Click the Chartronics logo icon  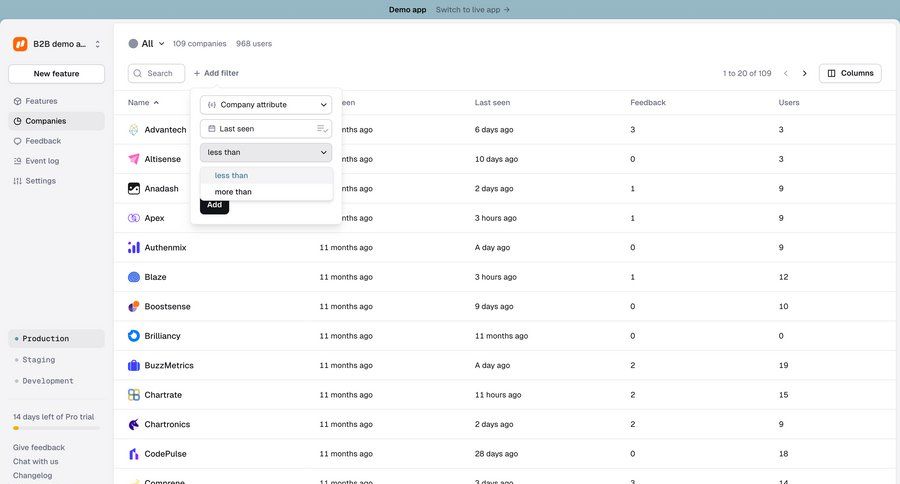(x=134, y=424)
